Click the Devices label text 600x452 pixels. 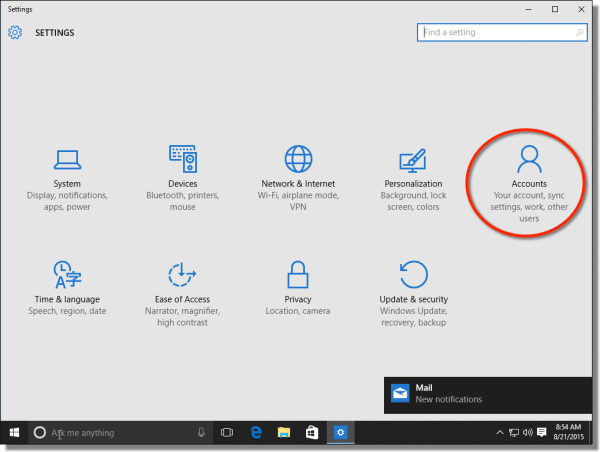(x=183, y=184)
